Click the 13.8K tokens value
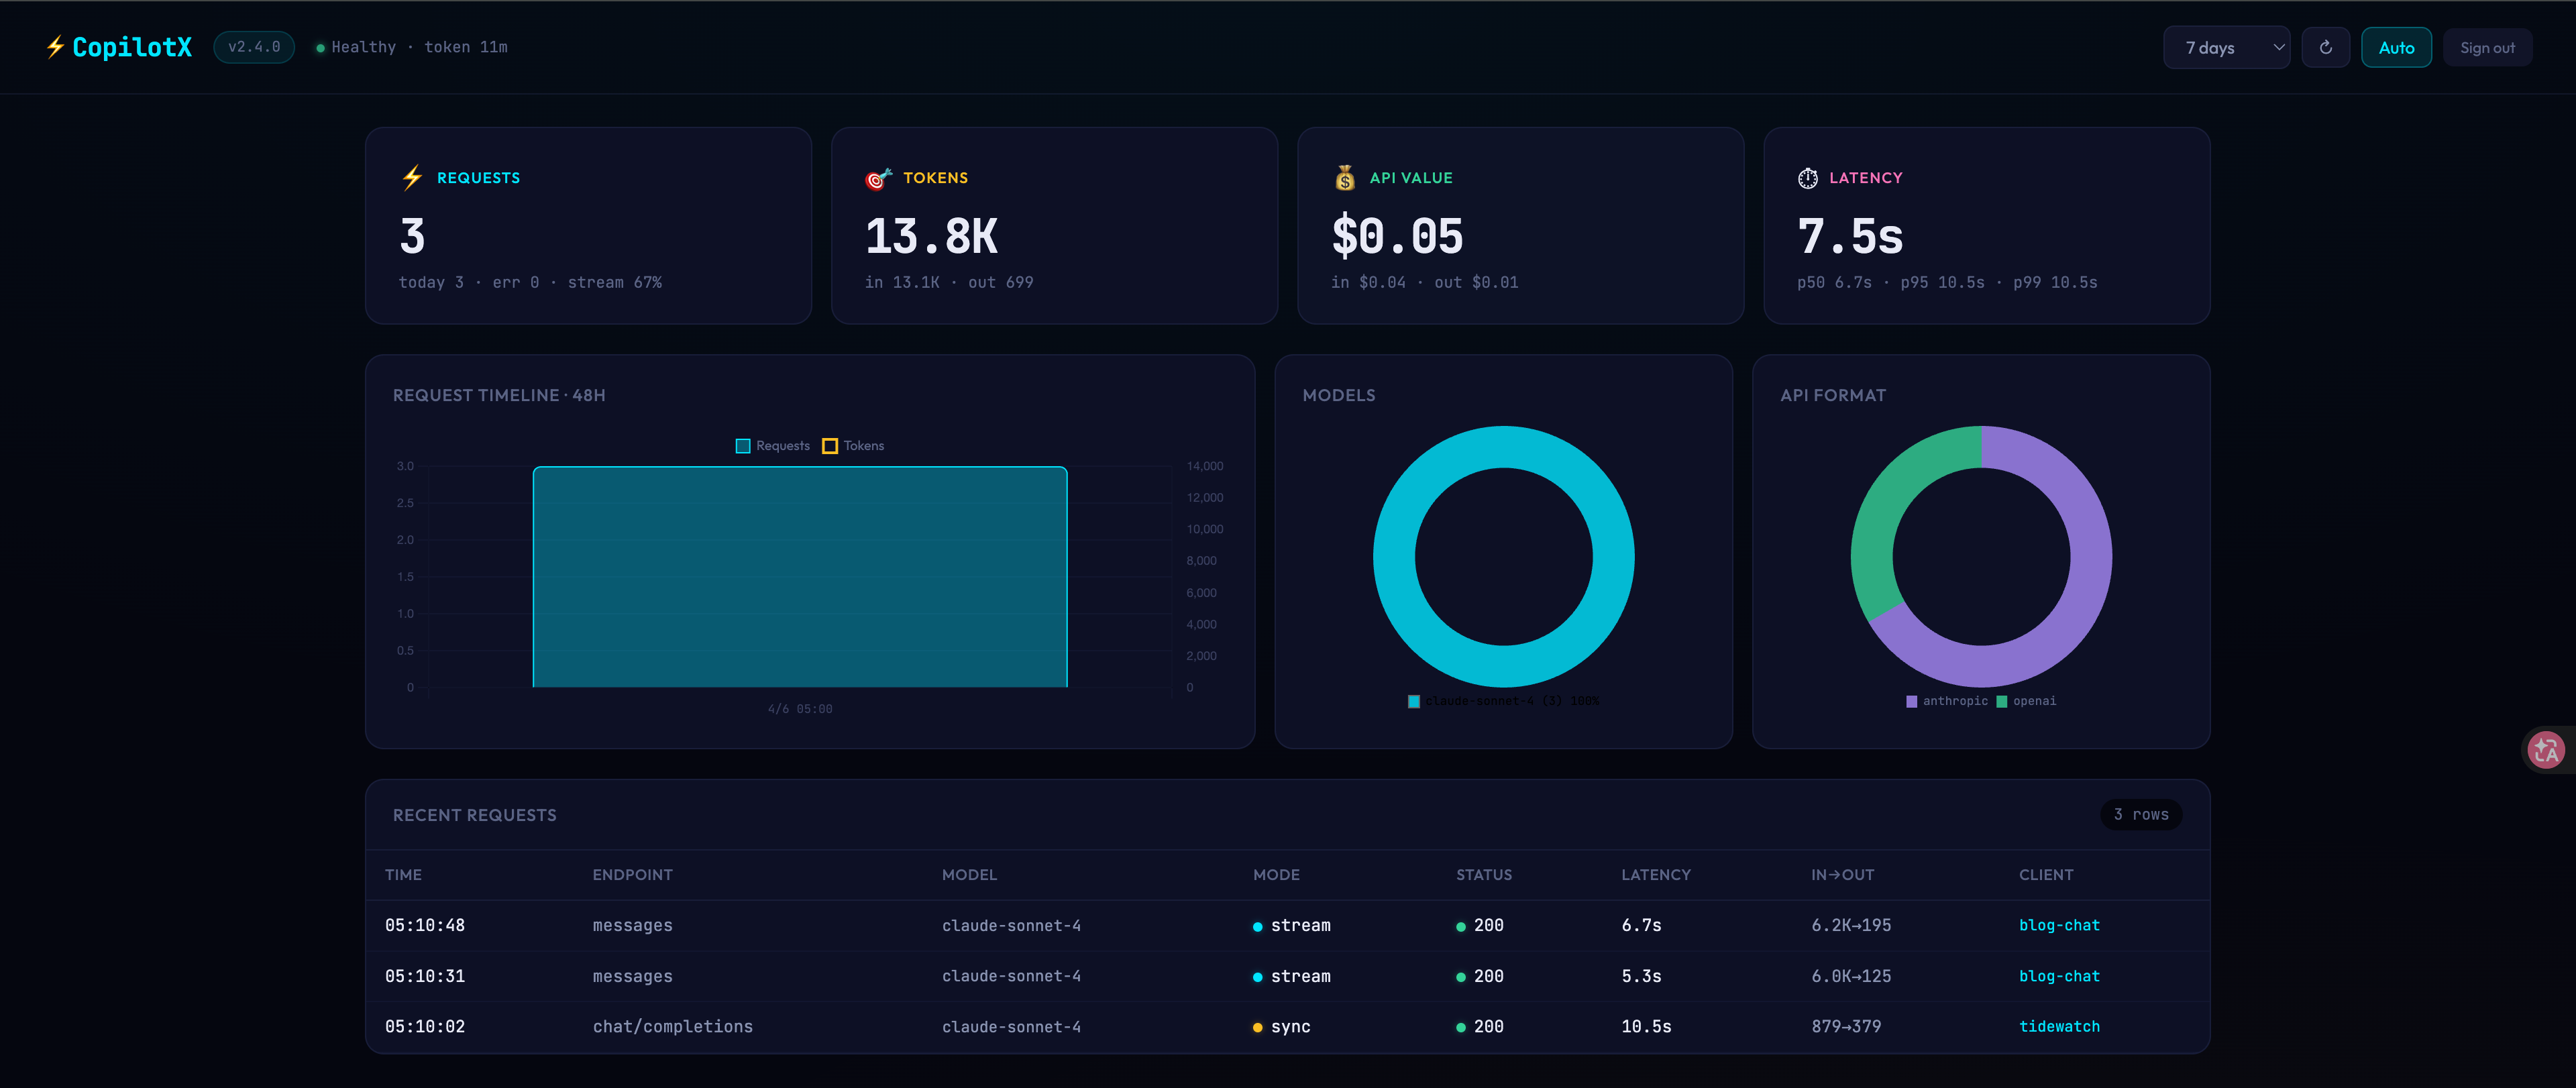The width and height of the screenshot is (2576, 1088). [931, 237]
